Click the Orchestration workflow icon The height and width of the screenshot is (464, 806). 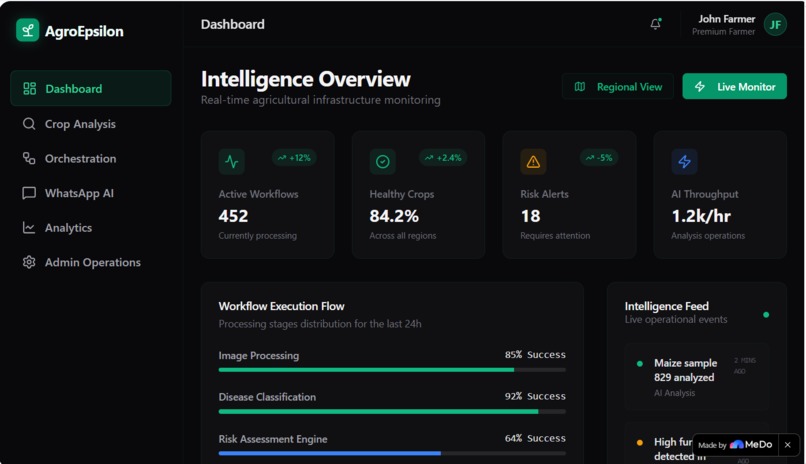(x=29, y=158)
